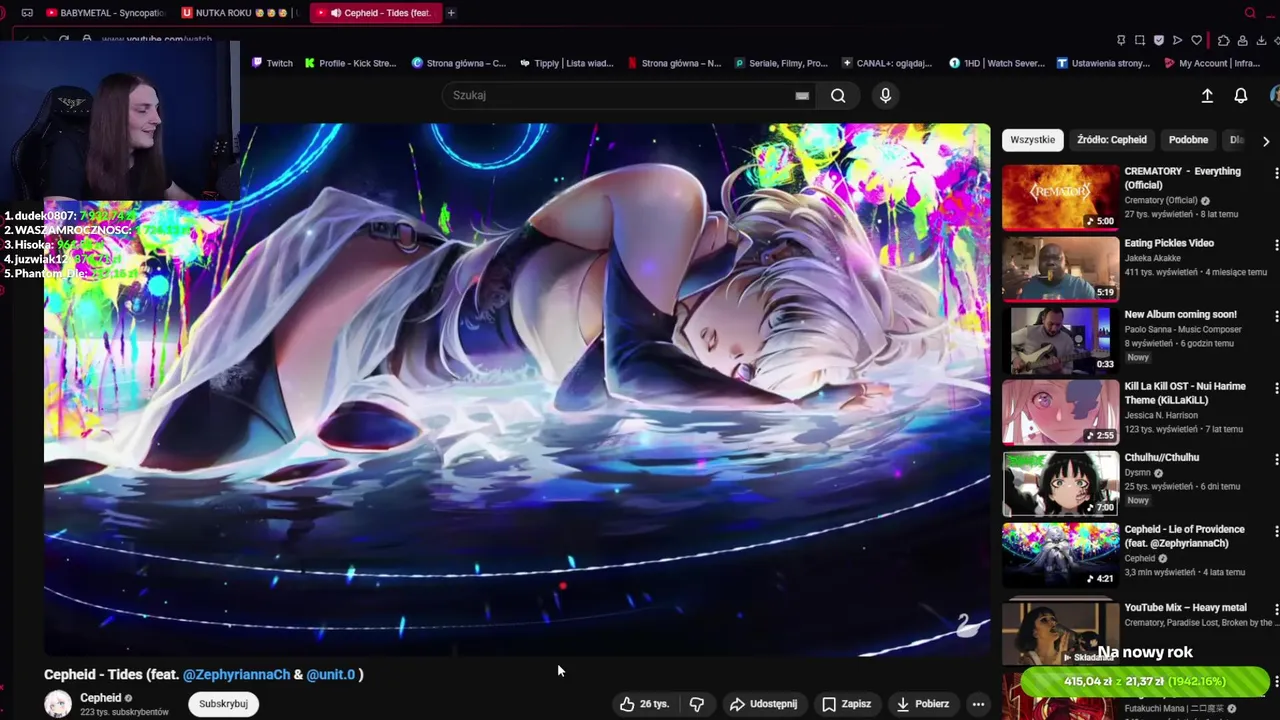Click the Jakeka Akakke channel name
The width and height of the screenshot is (1280, 720).
1153,258
